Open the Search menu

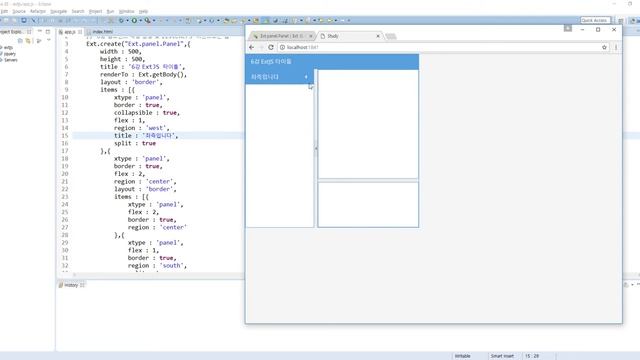[x=78, y=11]
